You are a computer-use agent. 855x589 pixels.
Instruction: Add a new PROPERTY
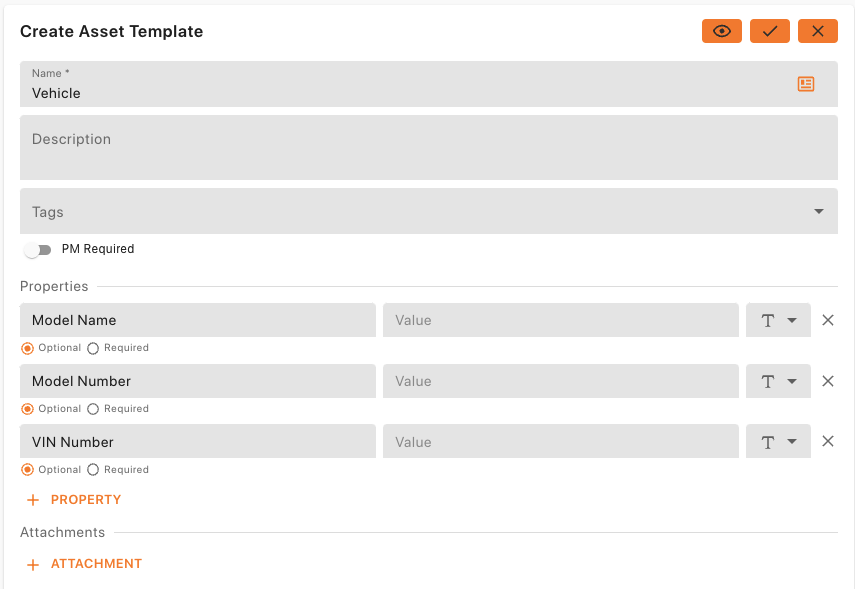[74, 500]
